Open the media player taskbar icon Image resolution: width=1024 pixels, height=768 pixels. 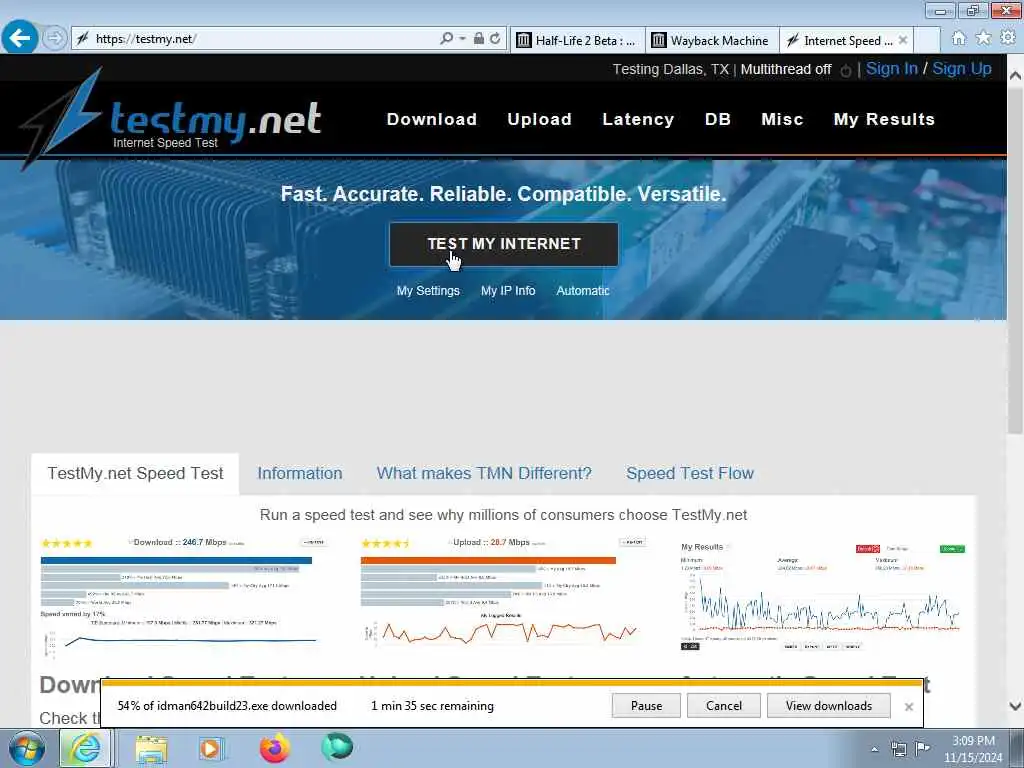pos(211,748)
